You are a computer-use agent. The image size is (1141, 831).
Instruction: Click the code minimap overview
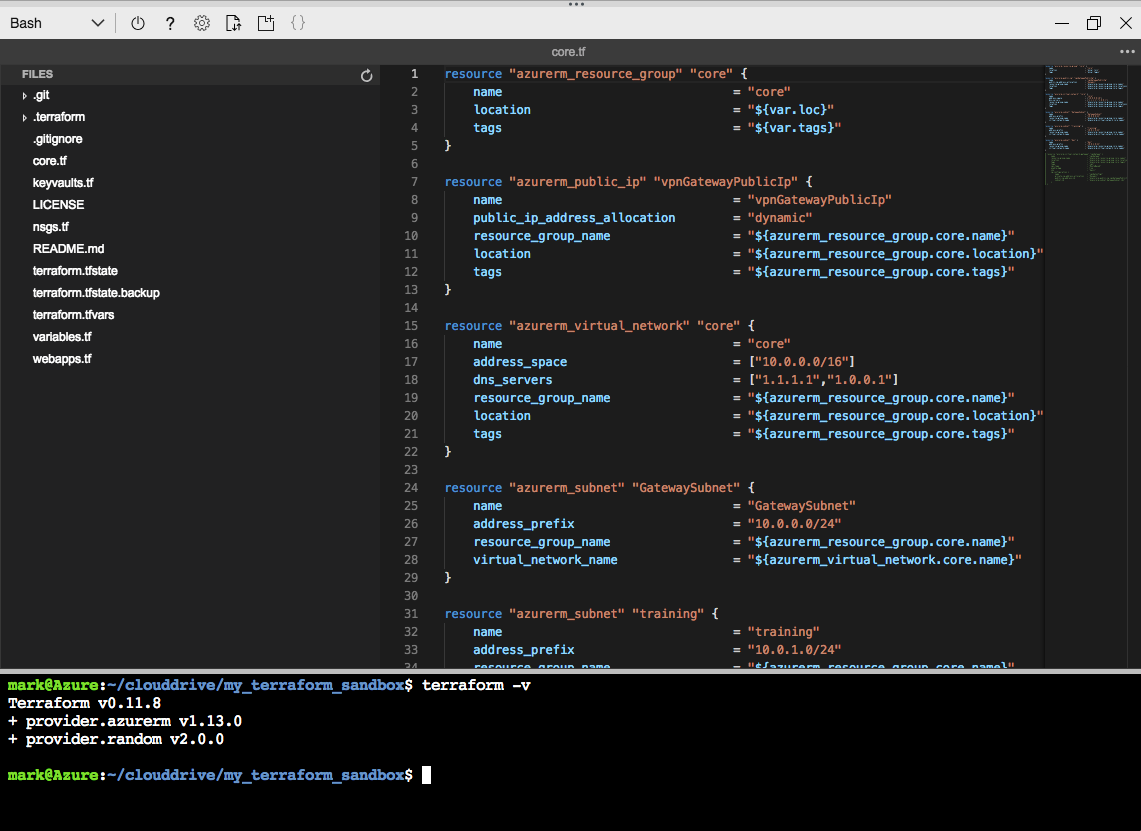(x=1087, y=124)
